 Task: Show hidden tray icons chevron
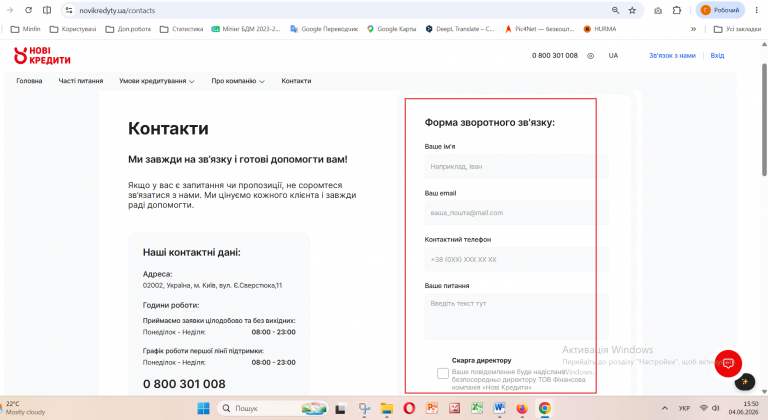point(665,408)
